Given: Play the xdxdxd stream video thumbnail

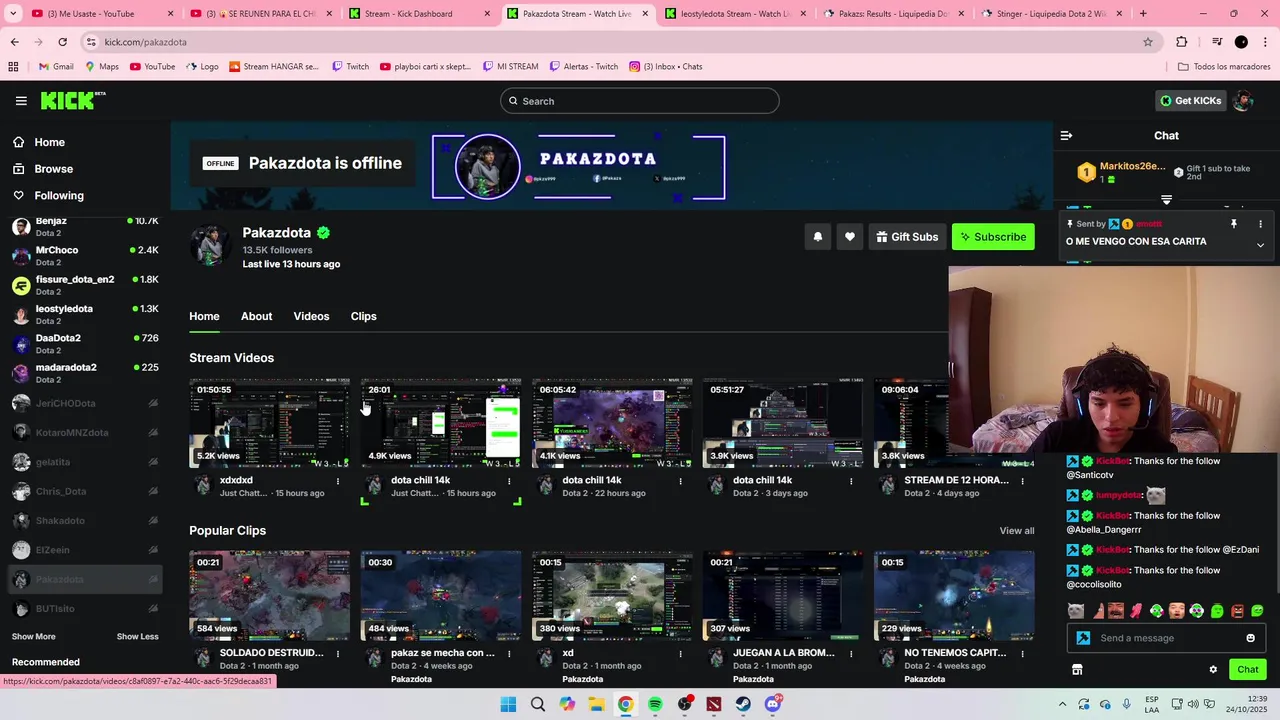Looking at the screenshot, I should tap(270, 423).
